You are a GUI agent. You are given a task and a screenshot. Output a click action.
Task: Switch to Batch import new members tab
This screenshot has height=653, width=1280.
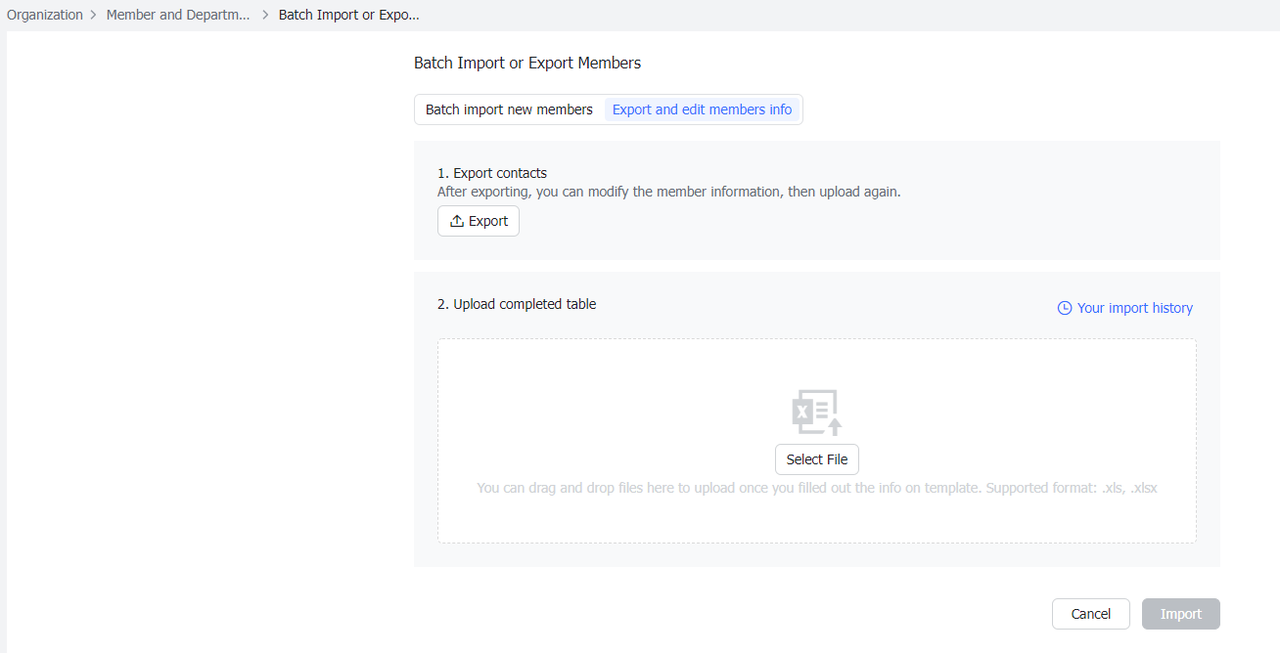tap(509, 110)
